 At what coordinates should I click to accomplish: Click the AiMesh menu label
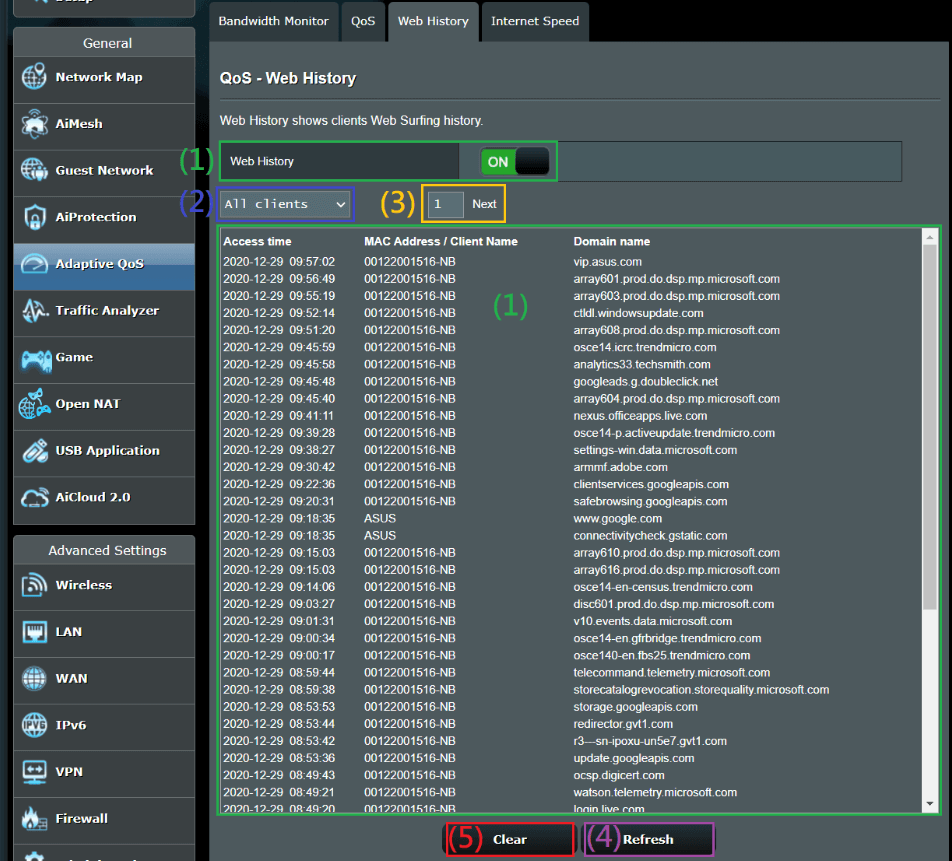point(79,124)
